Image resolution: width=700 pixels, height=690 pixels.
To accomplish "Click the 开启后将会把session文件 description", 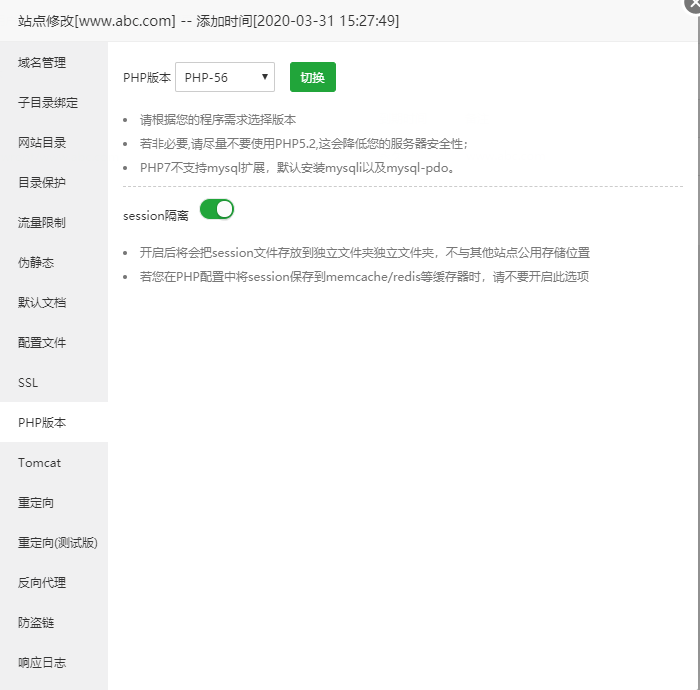I will tap(365, 253).
